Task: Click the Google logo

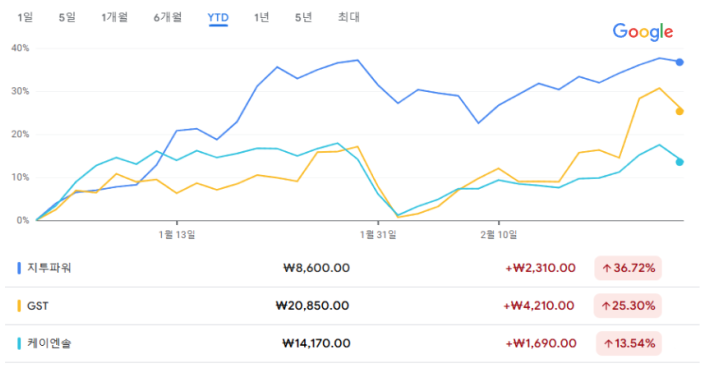Action: tap(643, 32)
